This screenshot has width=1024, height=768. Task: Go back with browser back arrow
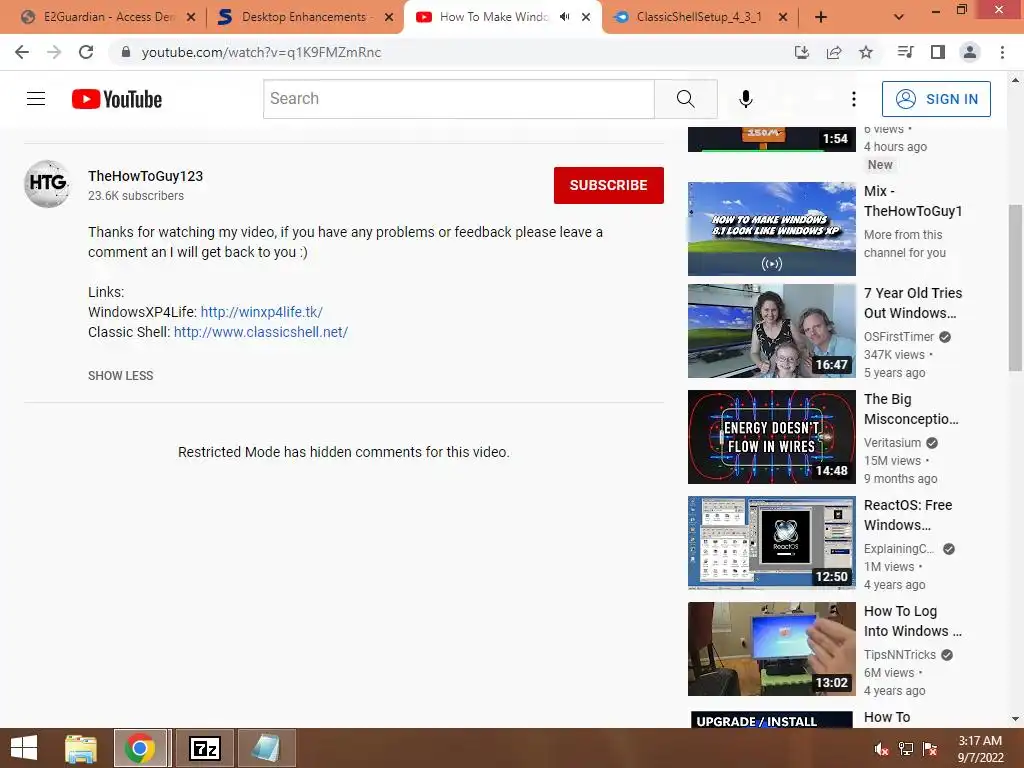click(22, 52)
